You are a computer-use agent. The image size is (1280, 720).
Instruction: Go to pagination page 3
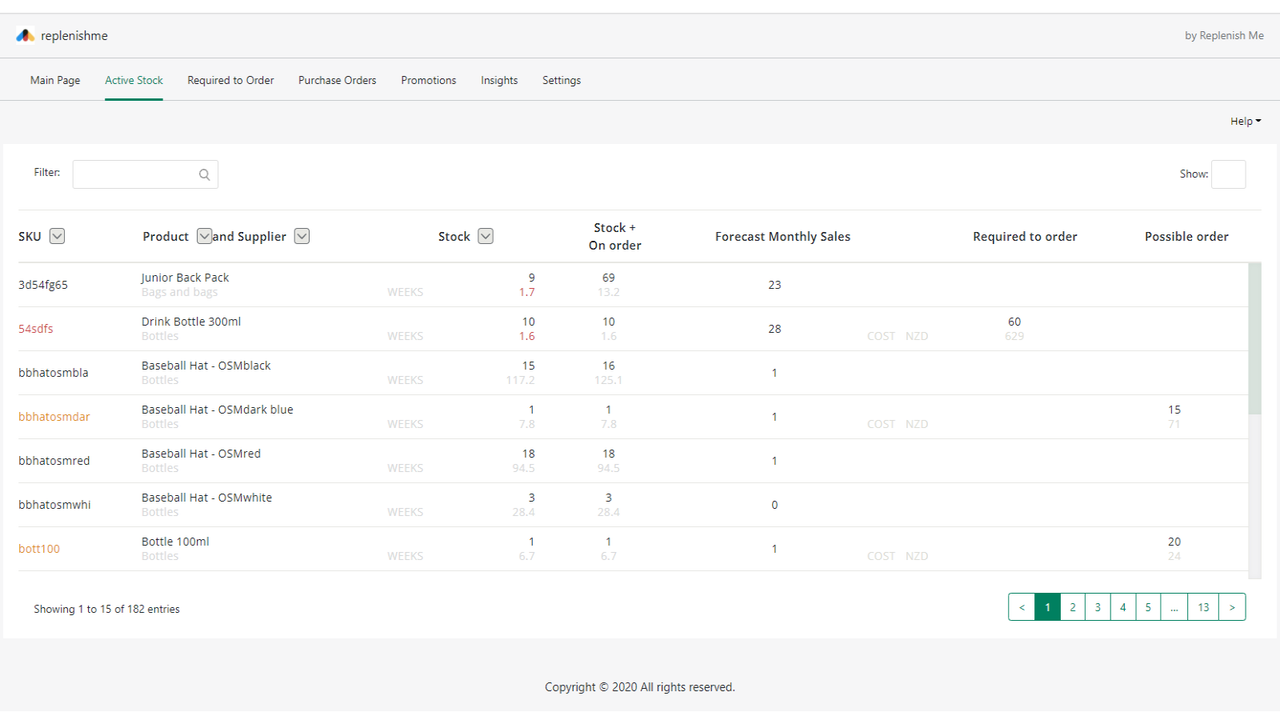point(1097,607)
